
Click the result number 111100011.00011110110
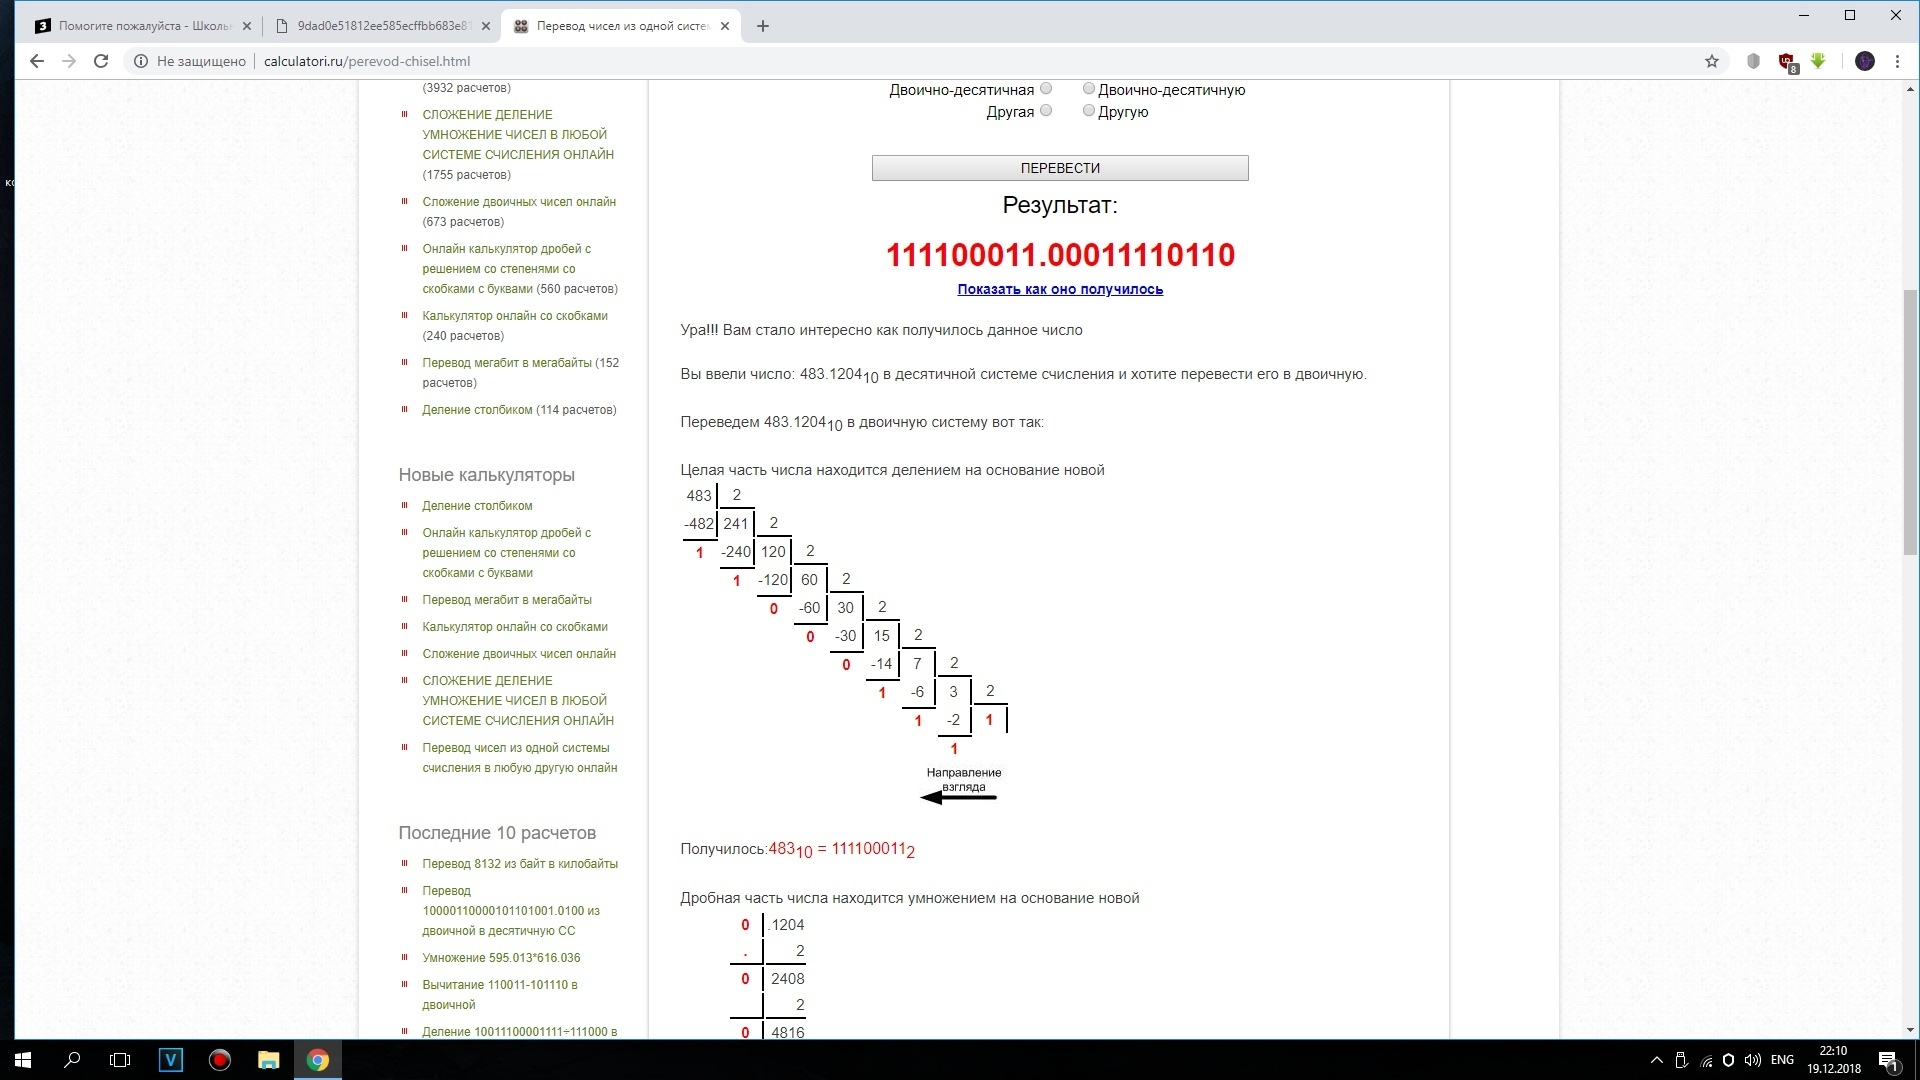[x=1060, y=255]
